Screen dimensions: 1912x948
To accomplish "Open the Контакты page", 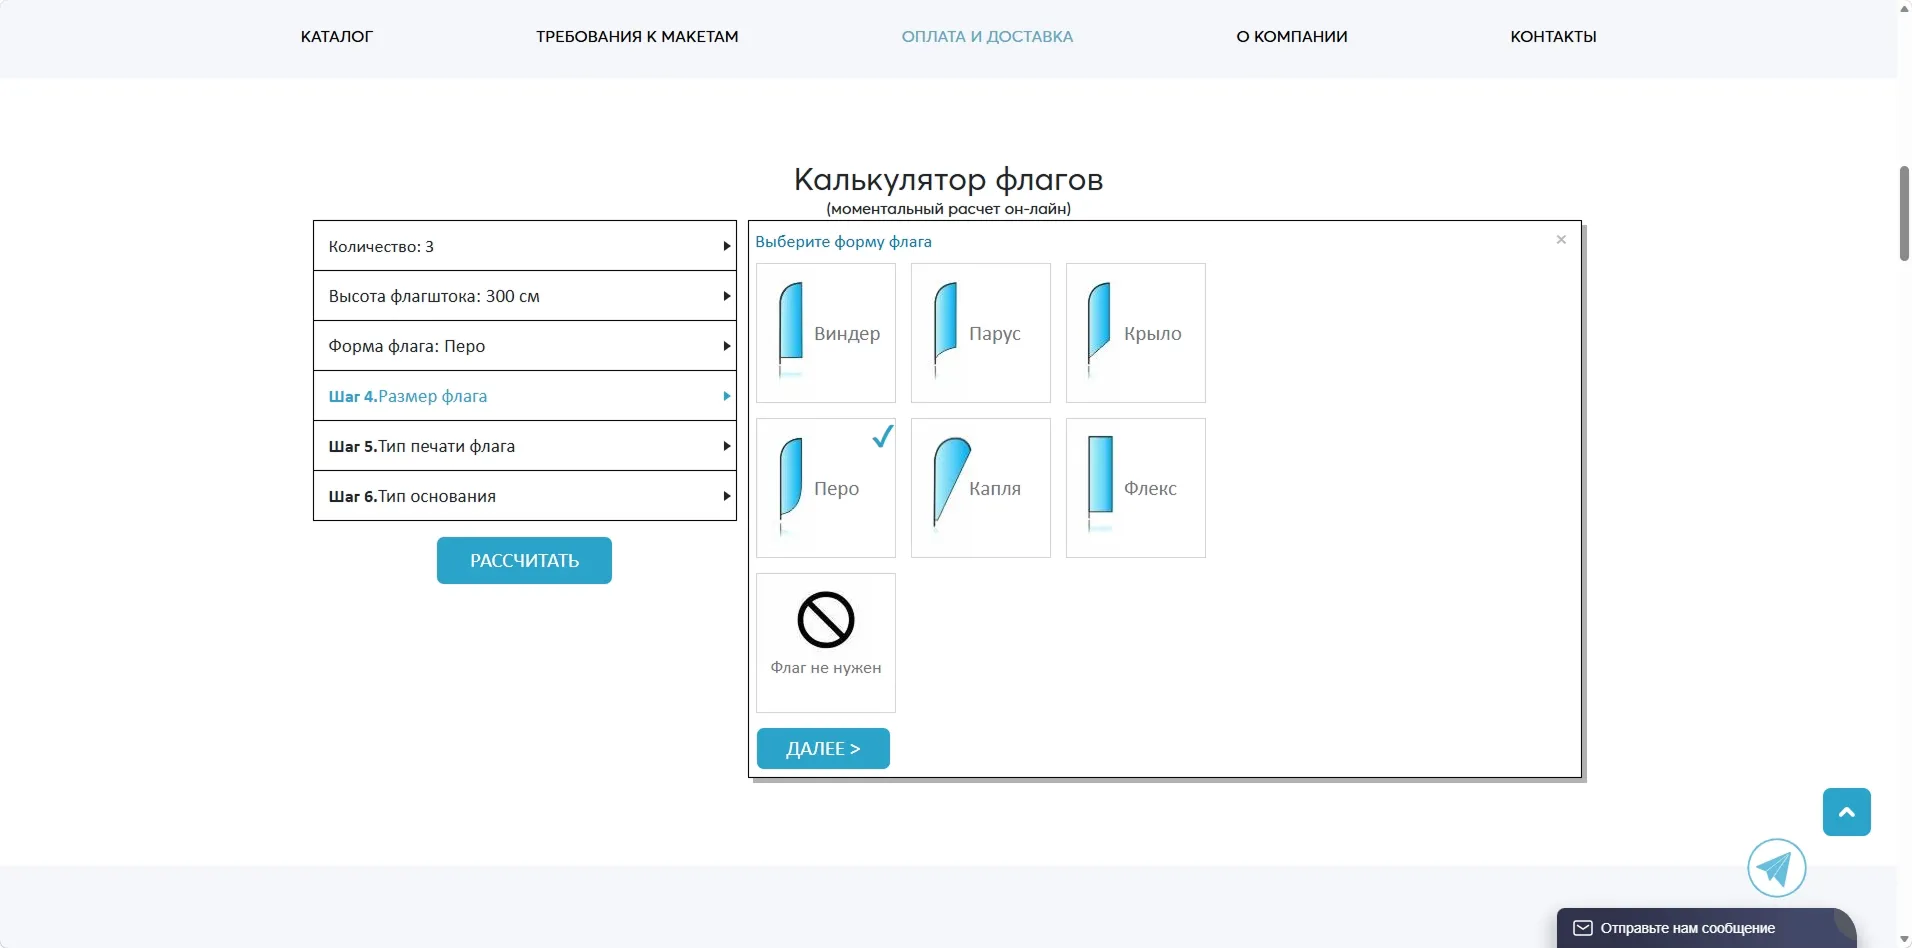I will (1553, 37).
